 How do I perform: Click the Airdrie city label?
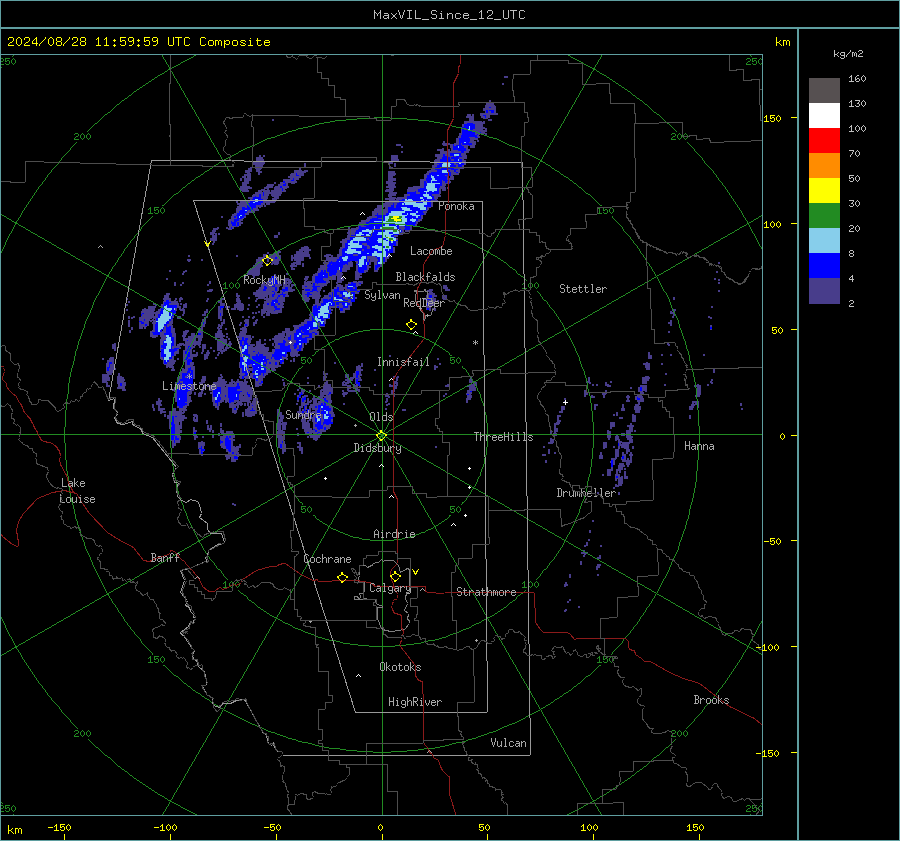coord(394,534)
